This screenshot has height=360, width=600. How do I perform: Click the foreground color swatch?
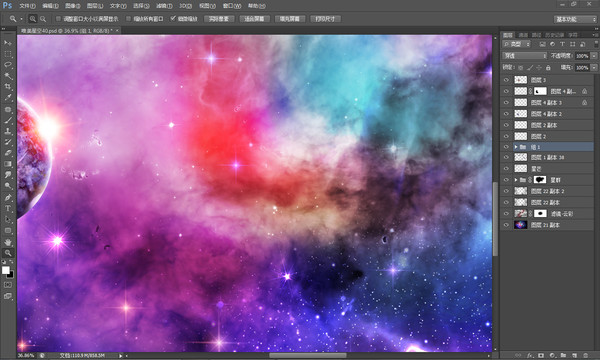5,270
